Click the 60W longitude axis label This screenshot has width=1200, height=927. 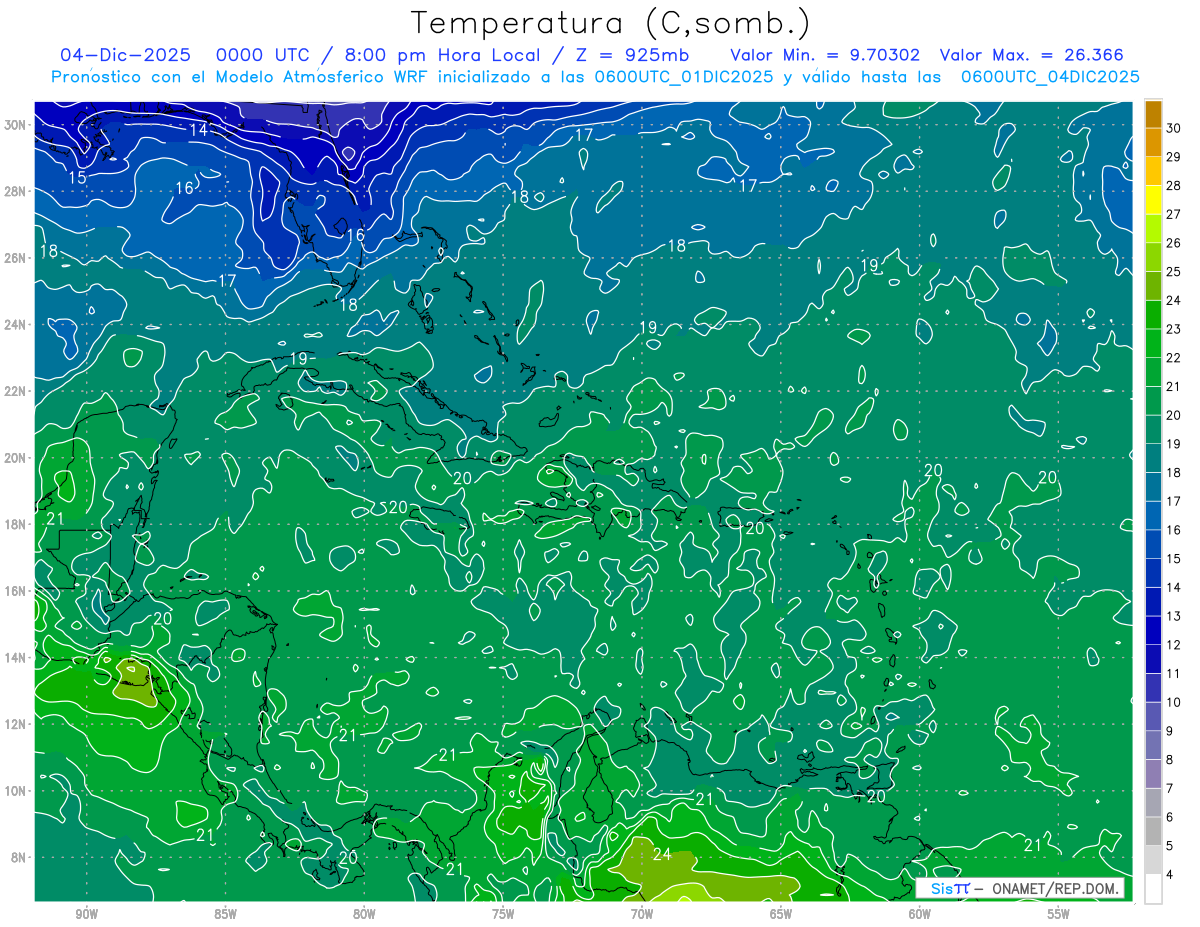click(x=920, y=914)
